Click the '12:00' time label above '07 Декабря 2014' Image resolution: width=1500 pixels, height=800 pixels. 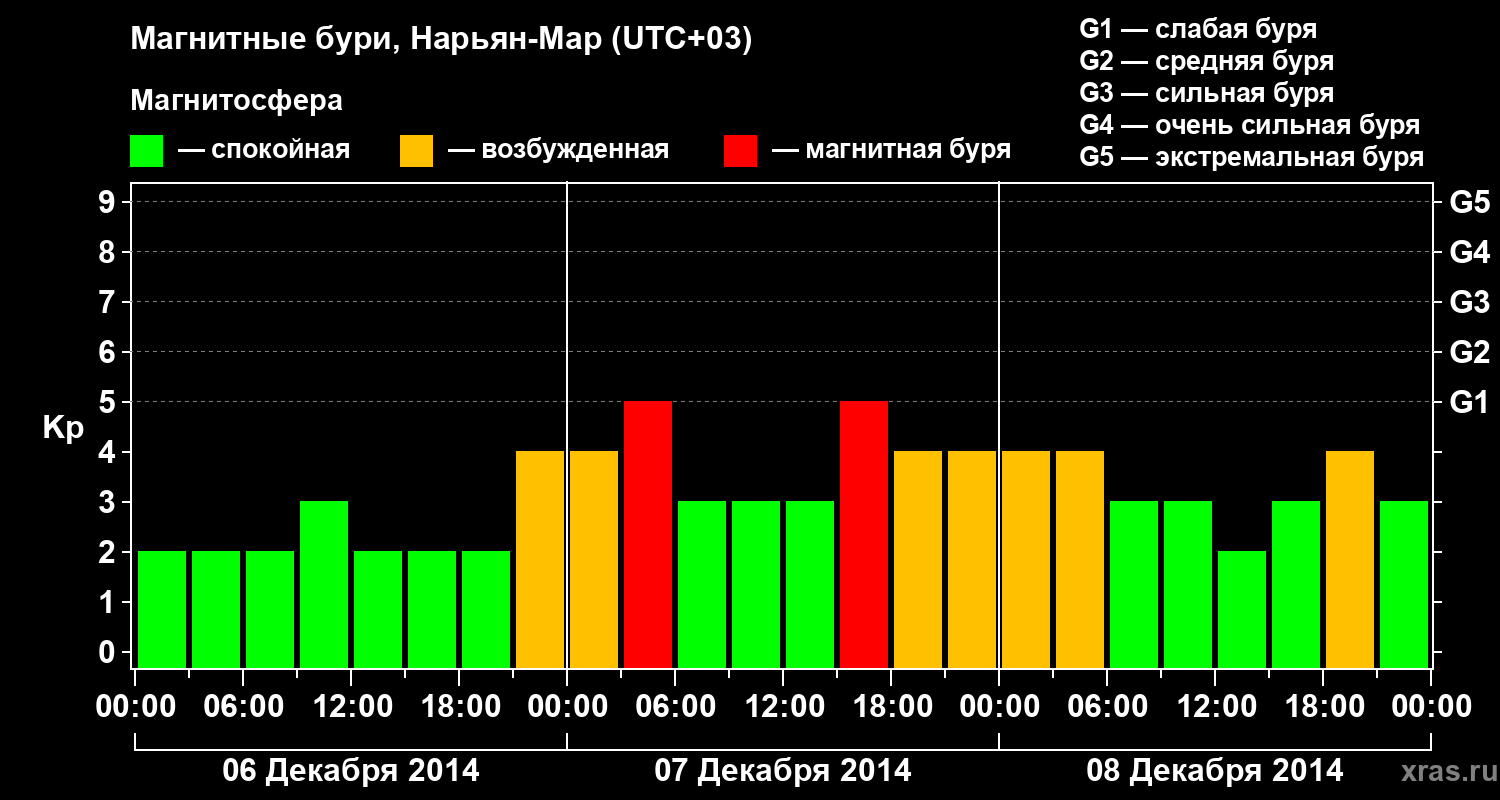[783, 707]
